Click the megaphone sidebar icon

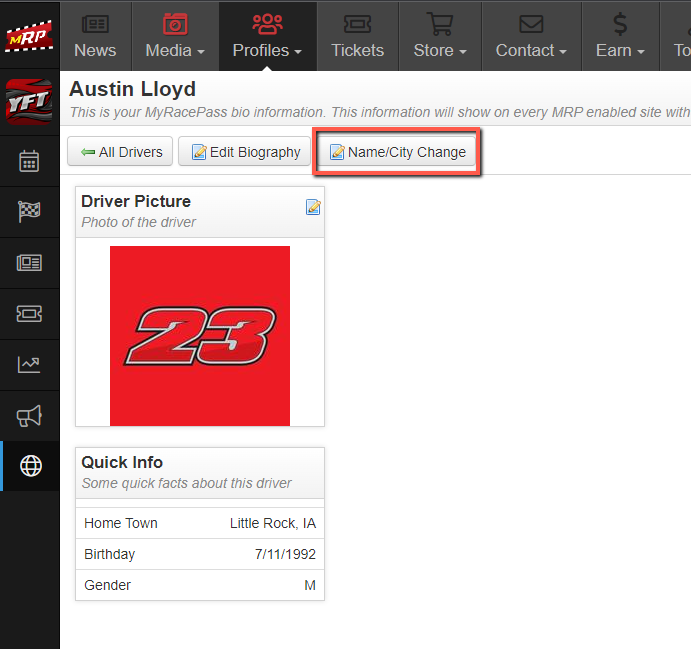(x=29, y=416)
